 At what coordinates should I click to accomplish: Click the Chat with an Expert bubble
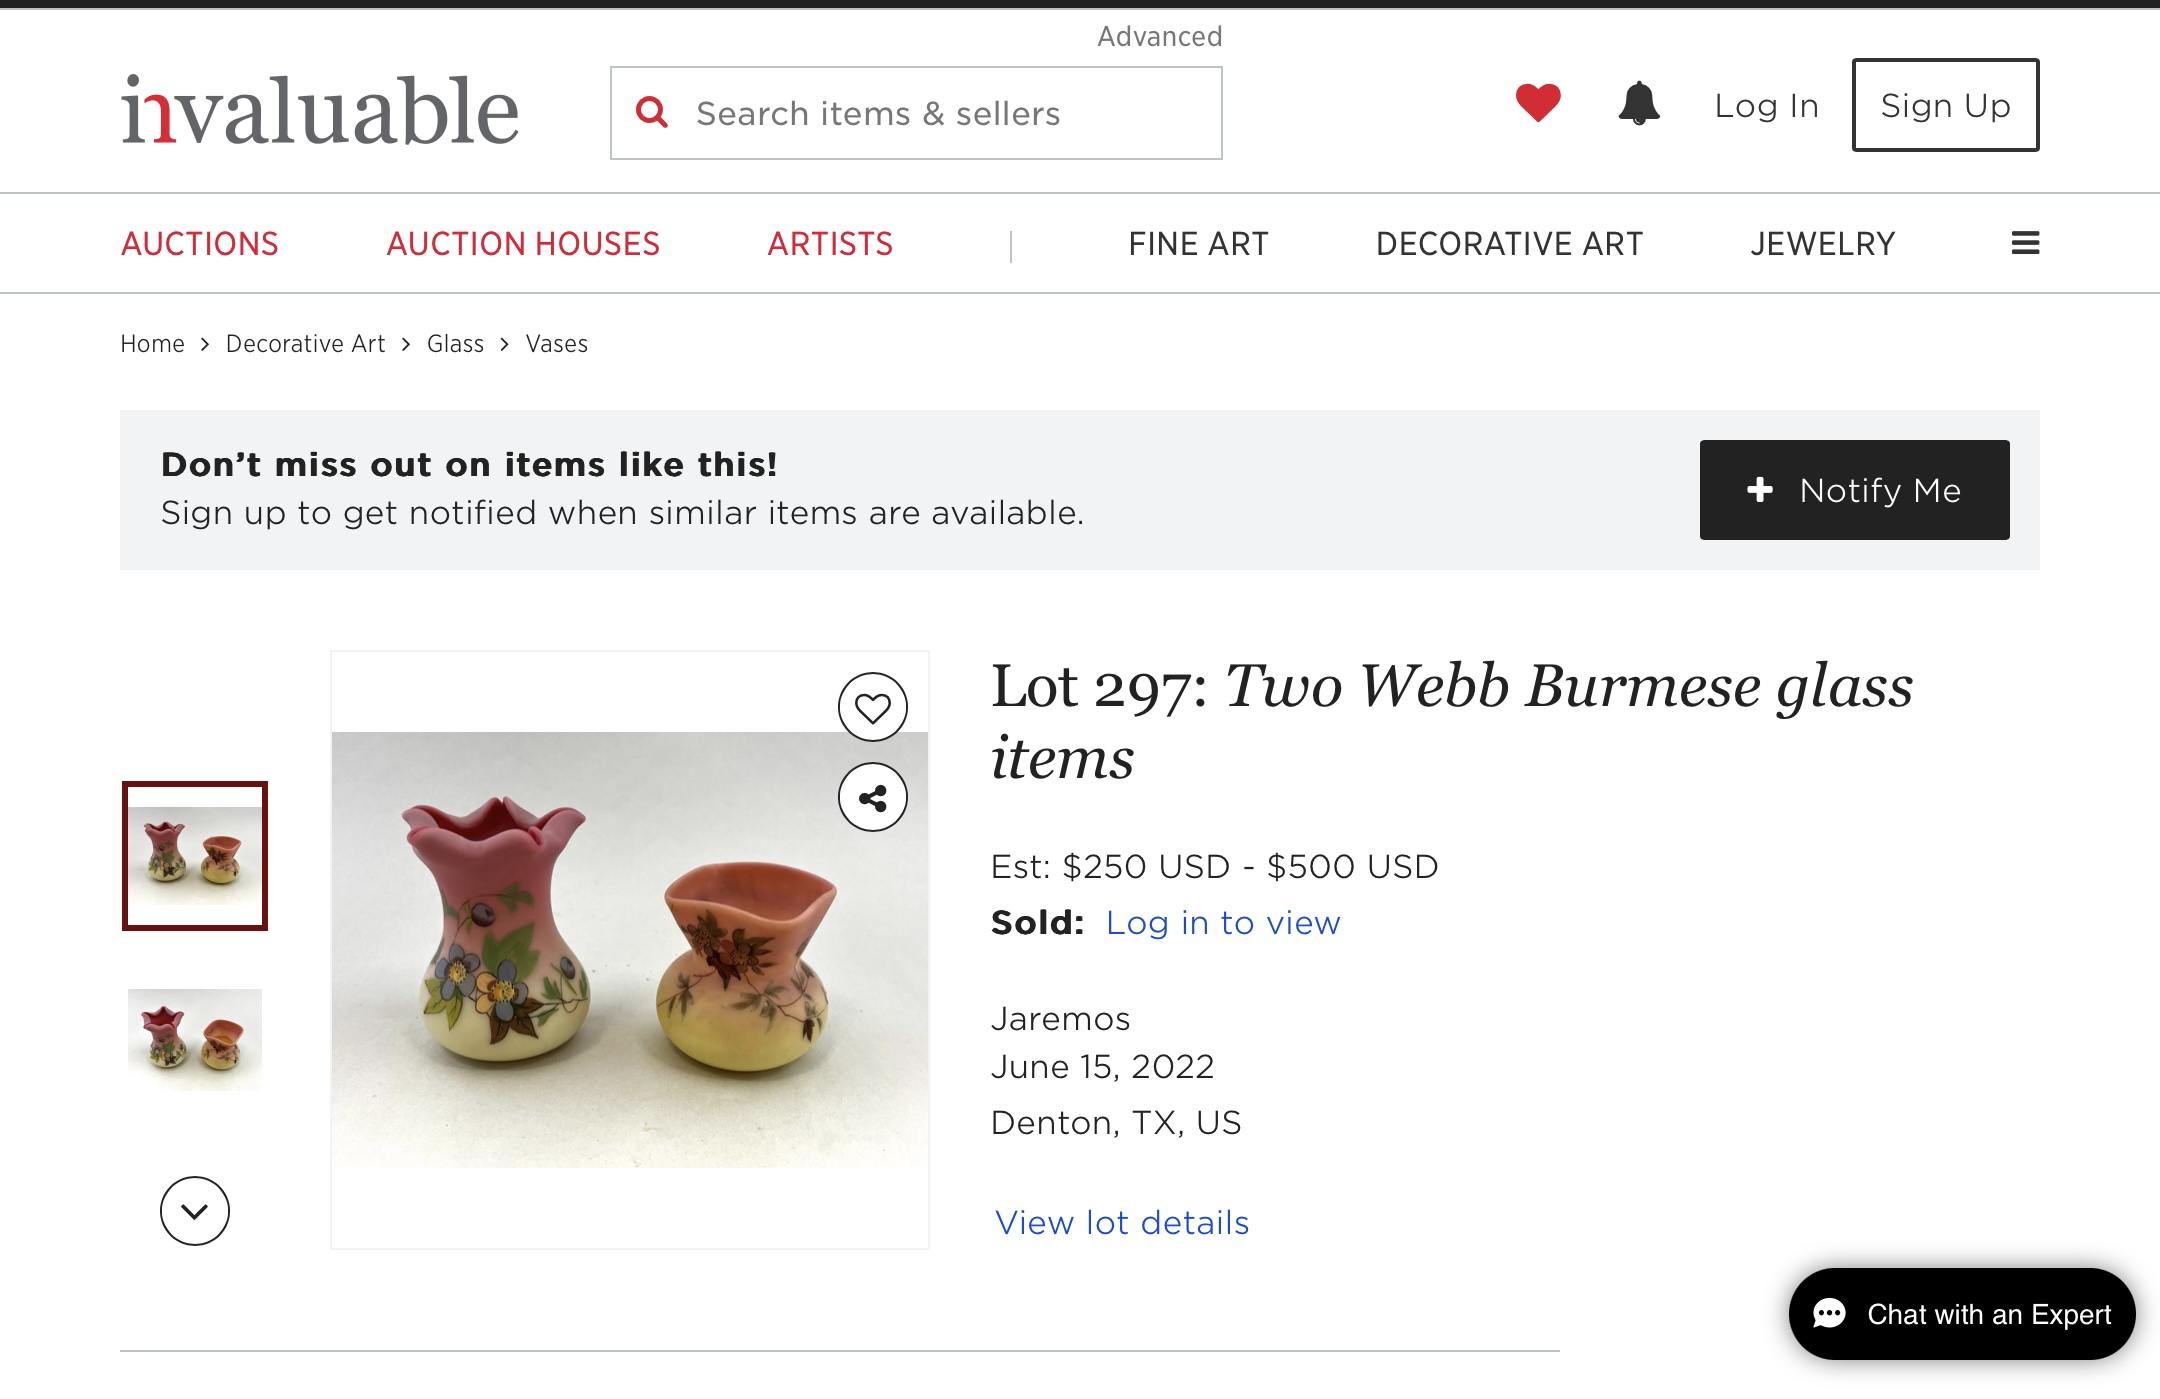pyautogui.click(x=1962, y=1314)
